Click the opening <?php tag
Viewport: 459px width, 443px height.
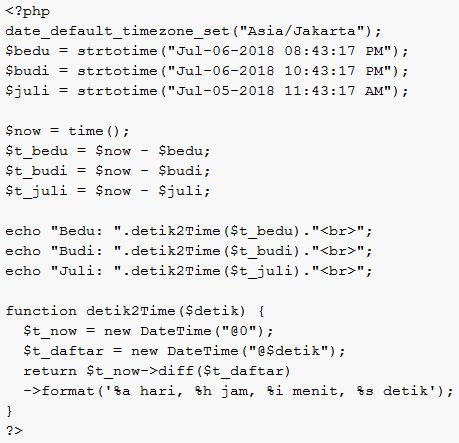pos(28,12)
